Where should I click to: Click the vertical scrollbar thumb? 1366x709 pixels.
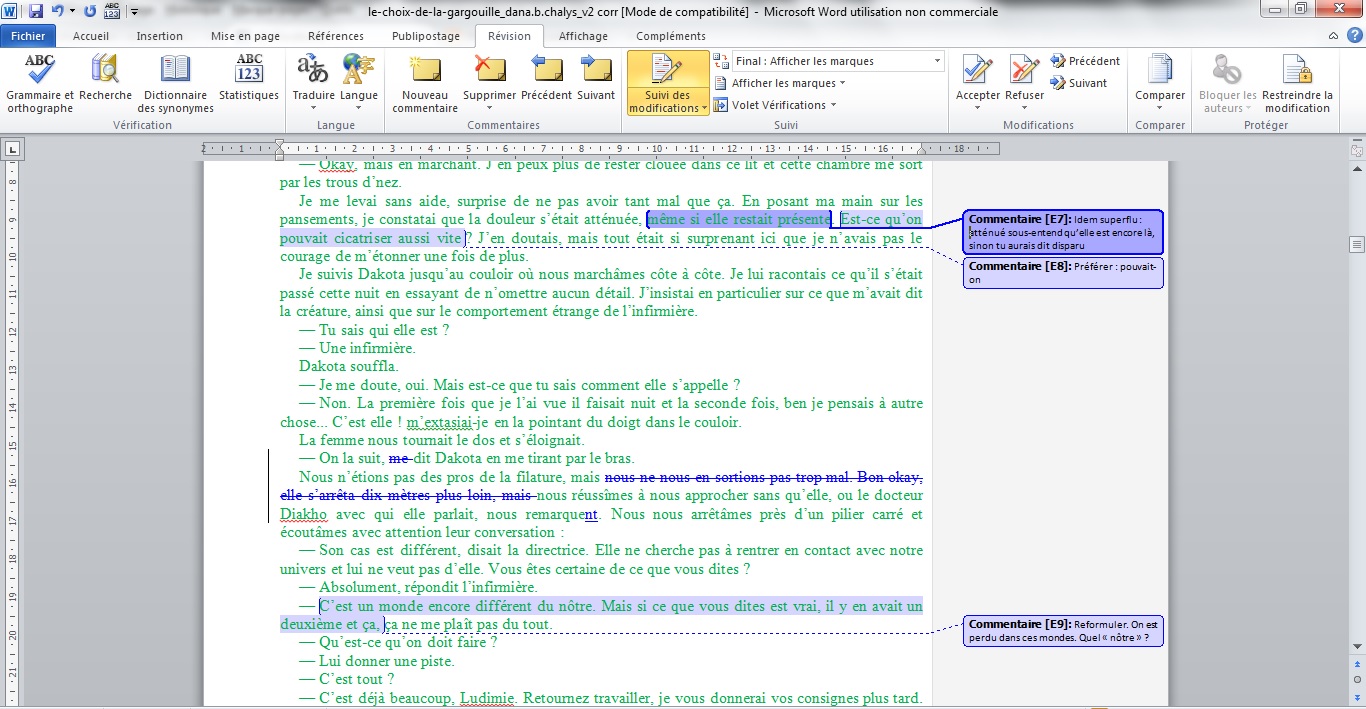[x=1357, y=244]
